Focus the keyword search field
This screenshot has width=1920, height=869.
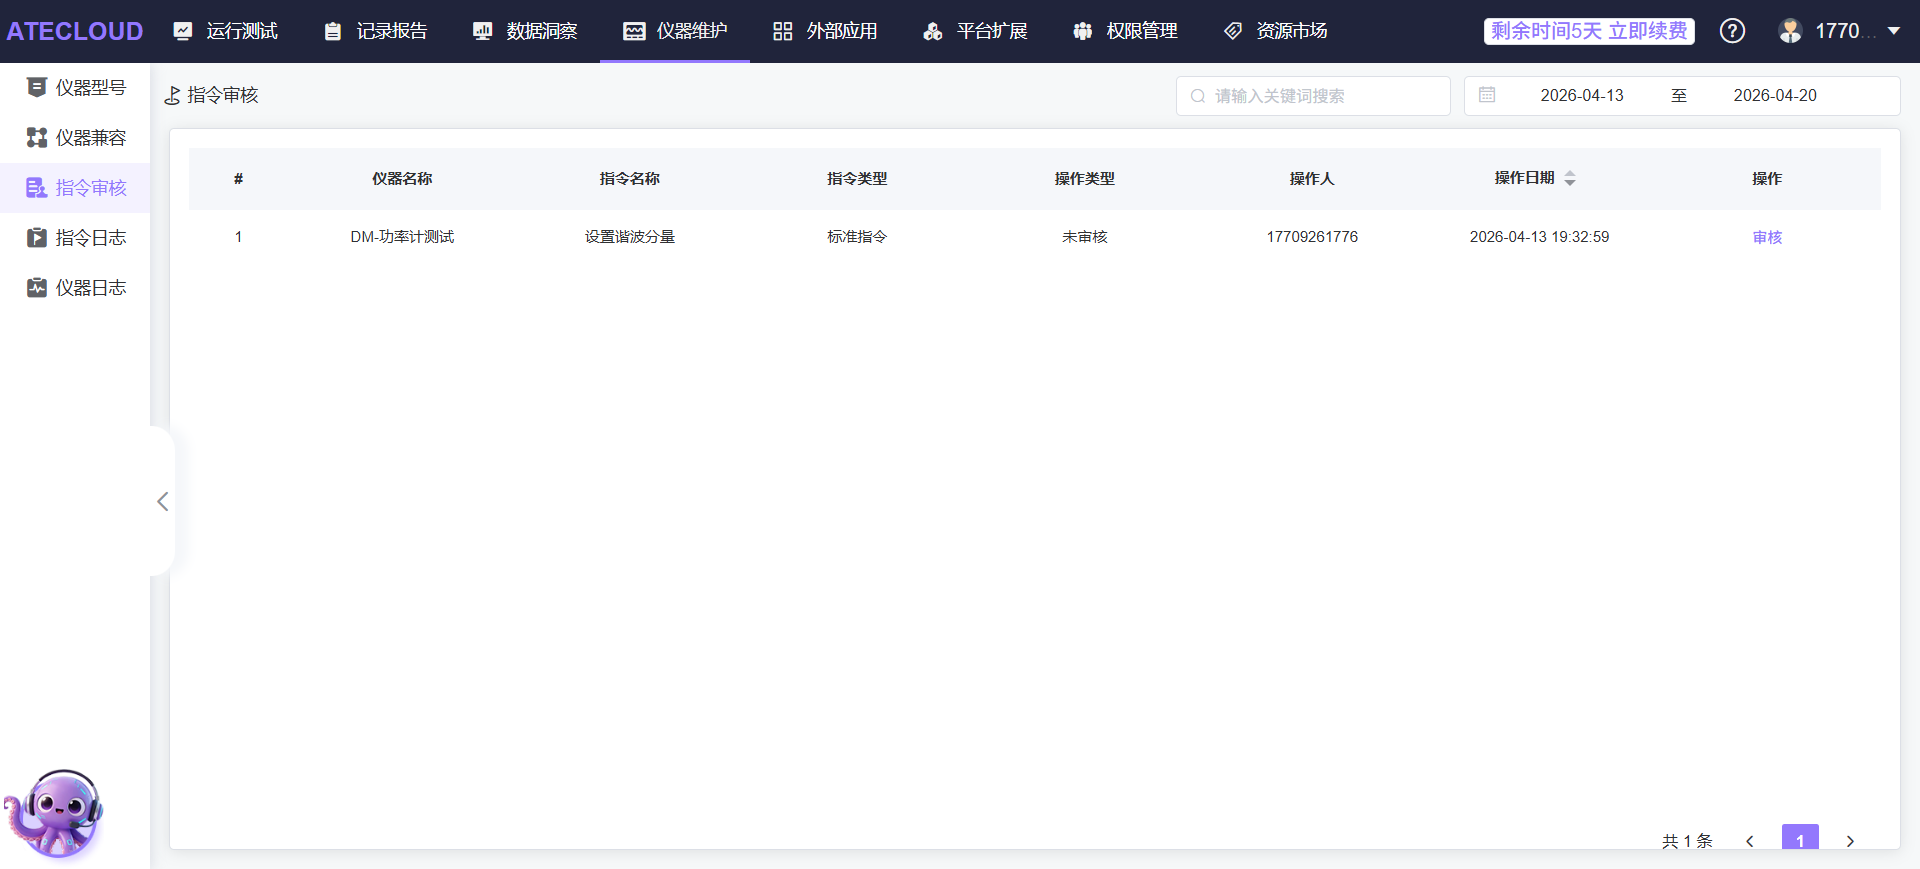(1313, 96)
